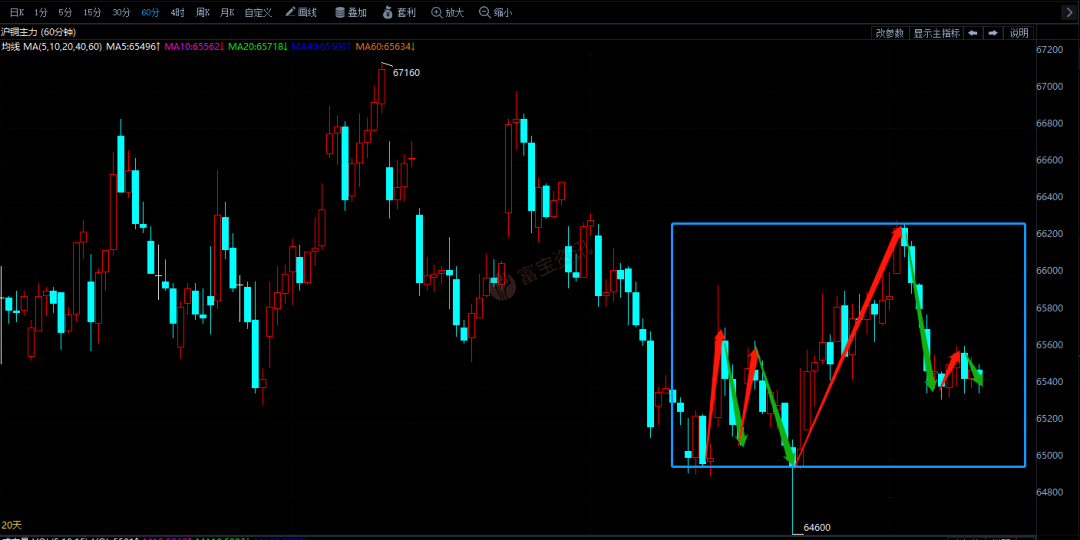
Task: Click the 均线 MA(5,10,20,40,60) indicator label
Action: click(x=52, y=46)
